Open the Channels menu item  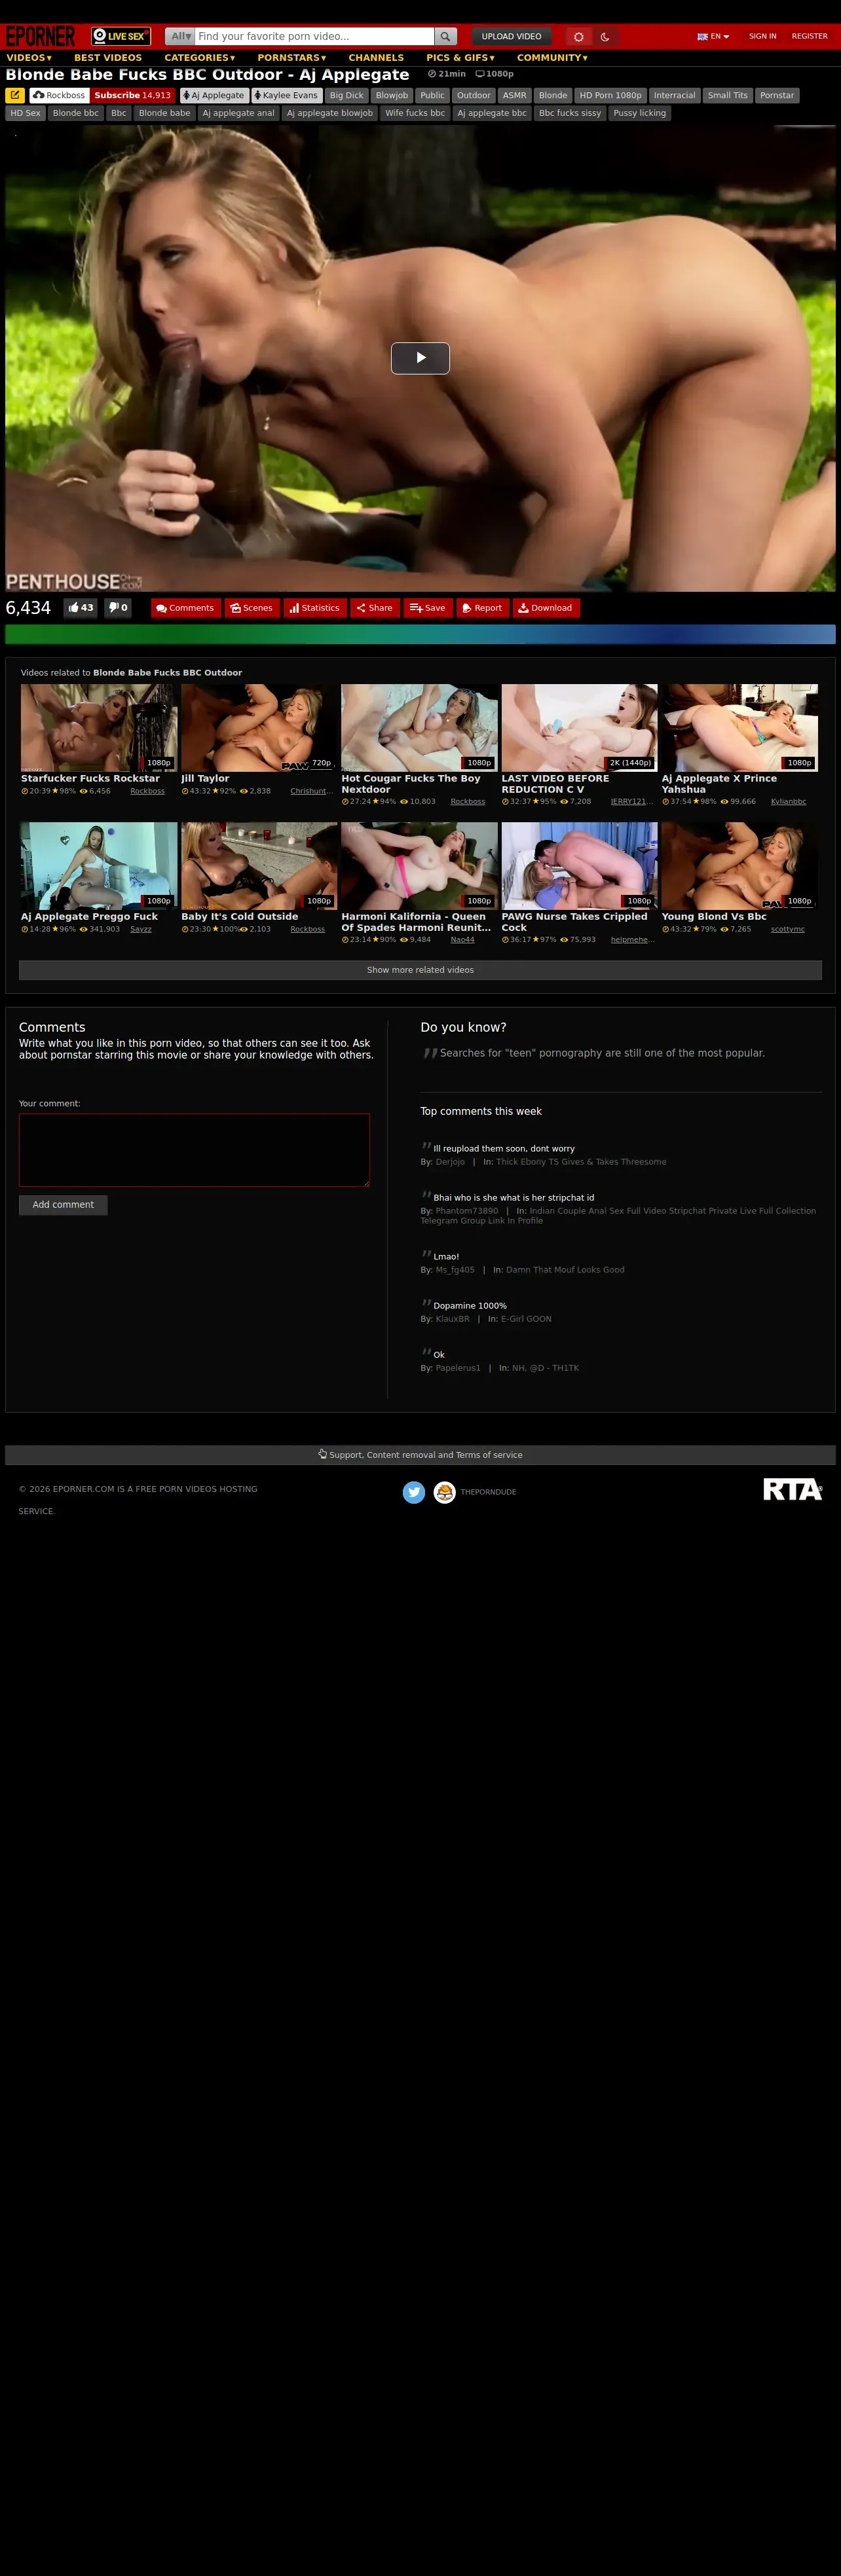click(376, 58)
